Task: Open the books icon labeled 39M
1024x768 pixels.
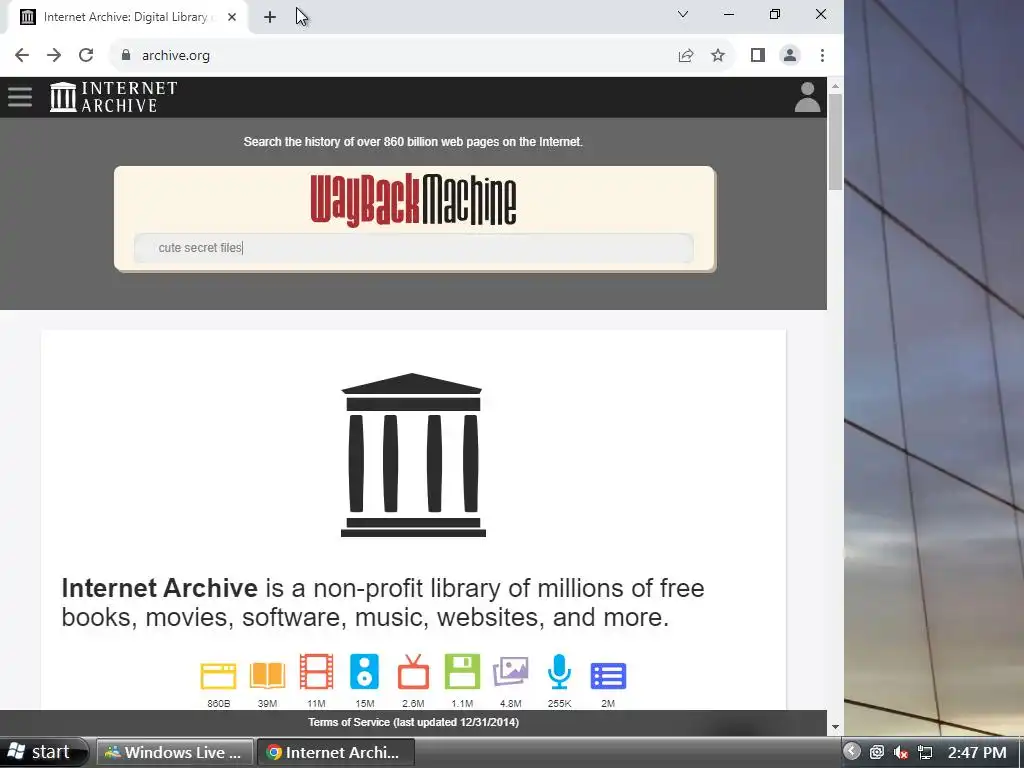Action: click(x=267, y=675)
